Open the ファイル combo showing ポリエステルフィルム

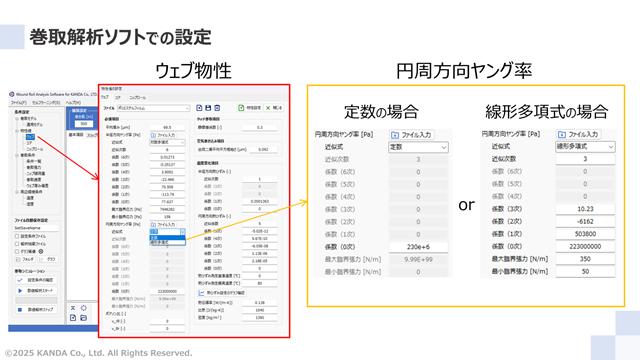coord(153,108)
